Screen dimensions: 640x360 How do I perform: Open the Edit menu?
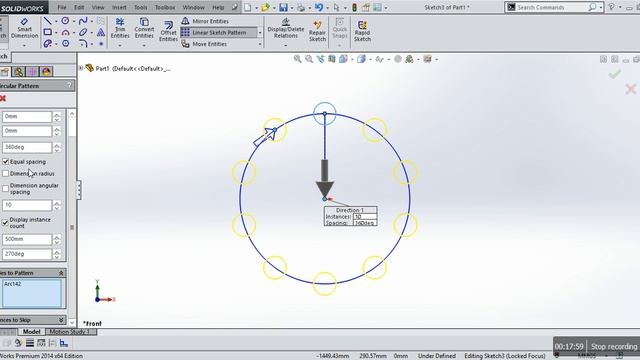coord(79,7)
